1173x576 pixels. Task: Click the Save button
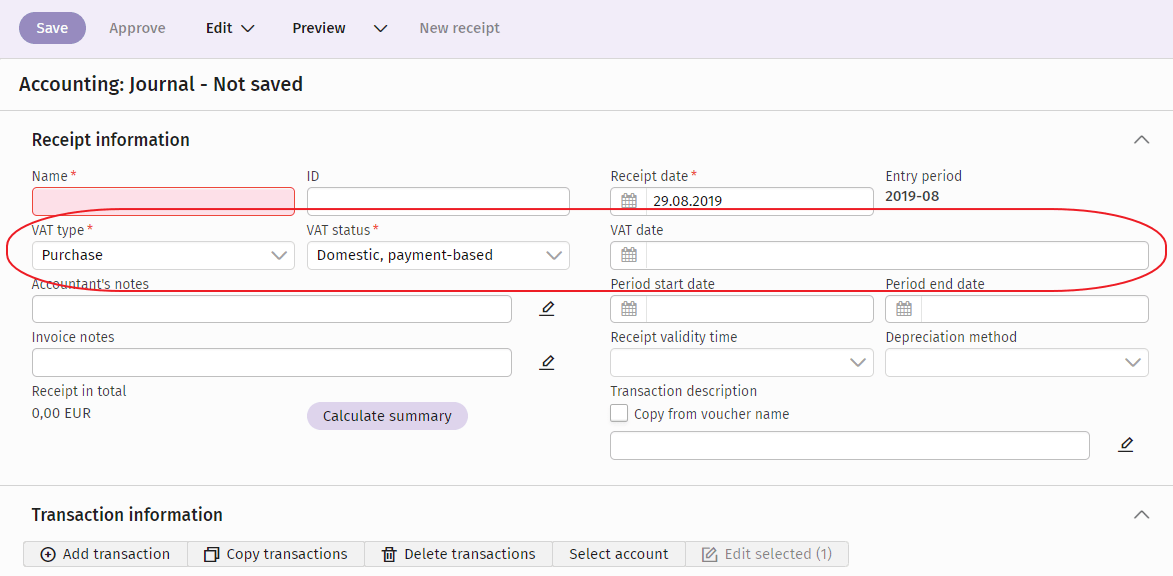[x=52, y=27]
